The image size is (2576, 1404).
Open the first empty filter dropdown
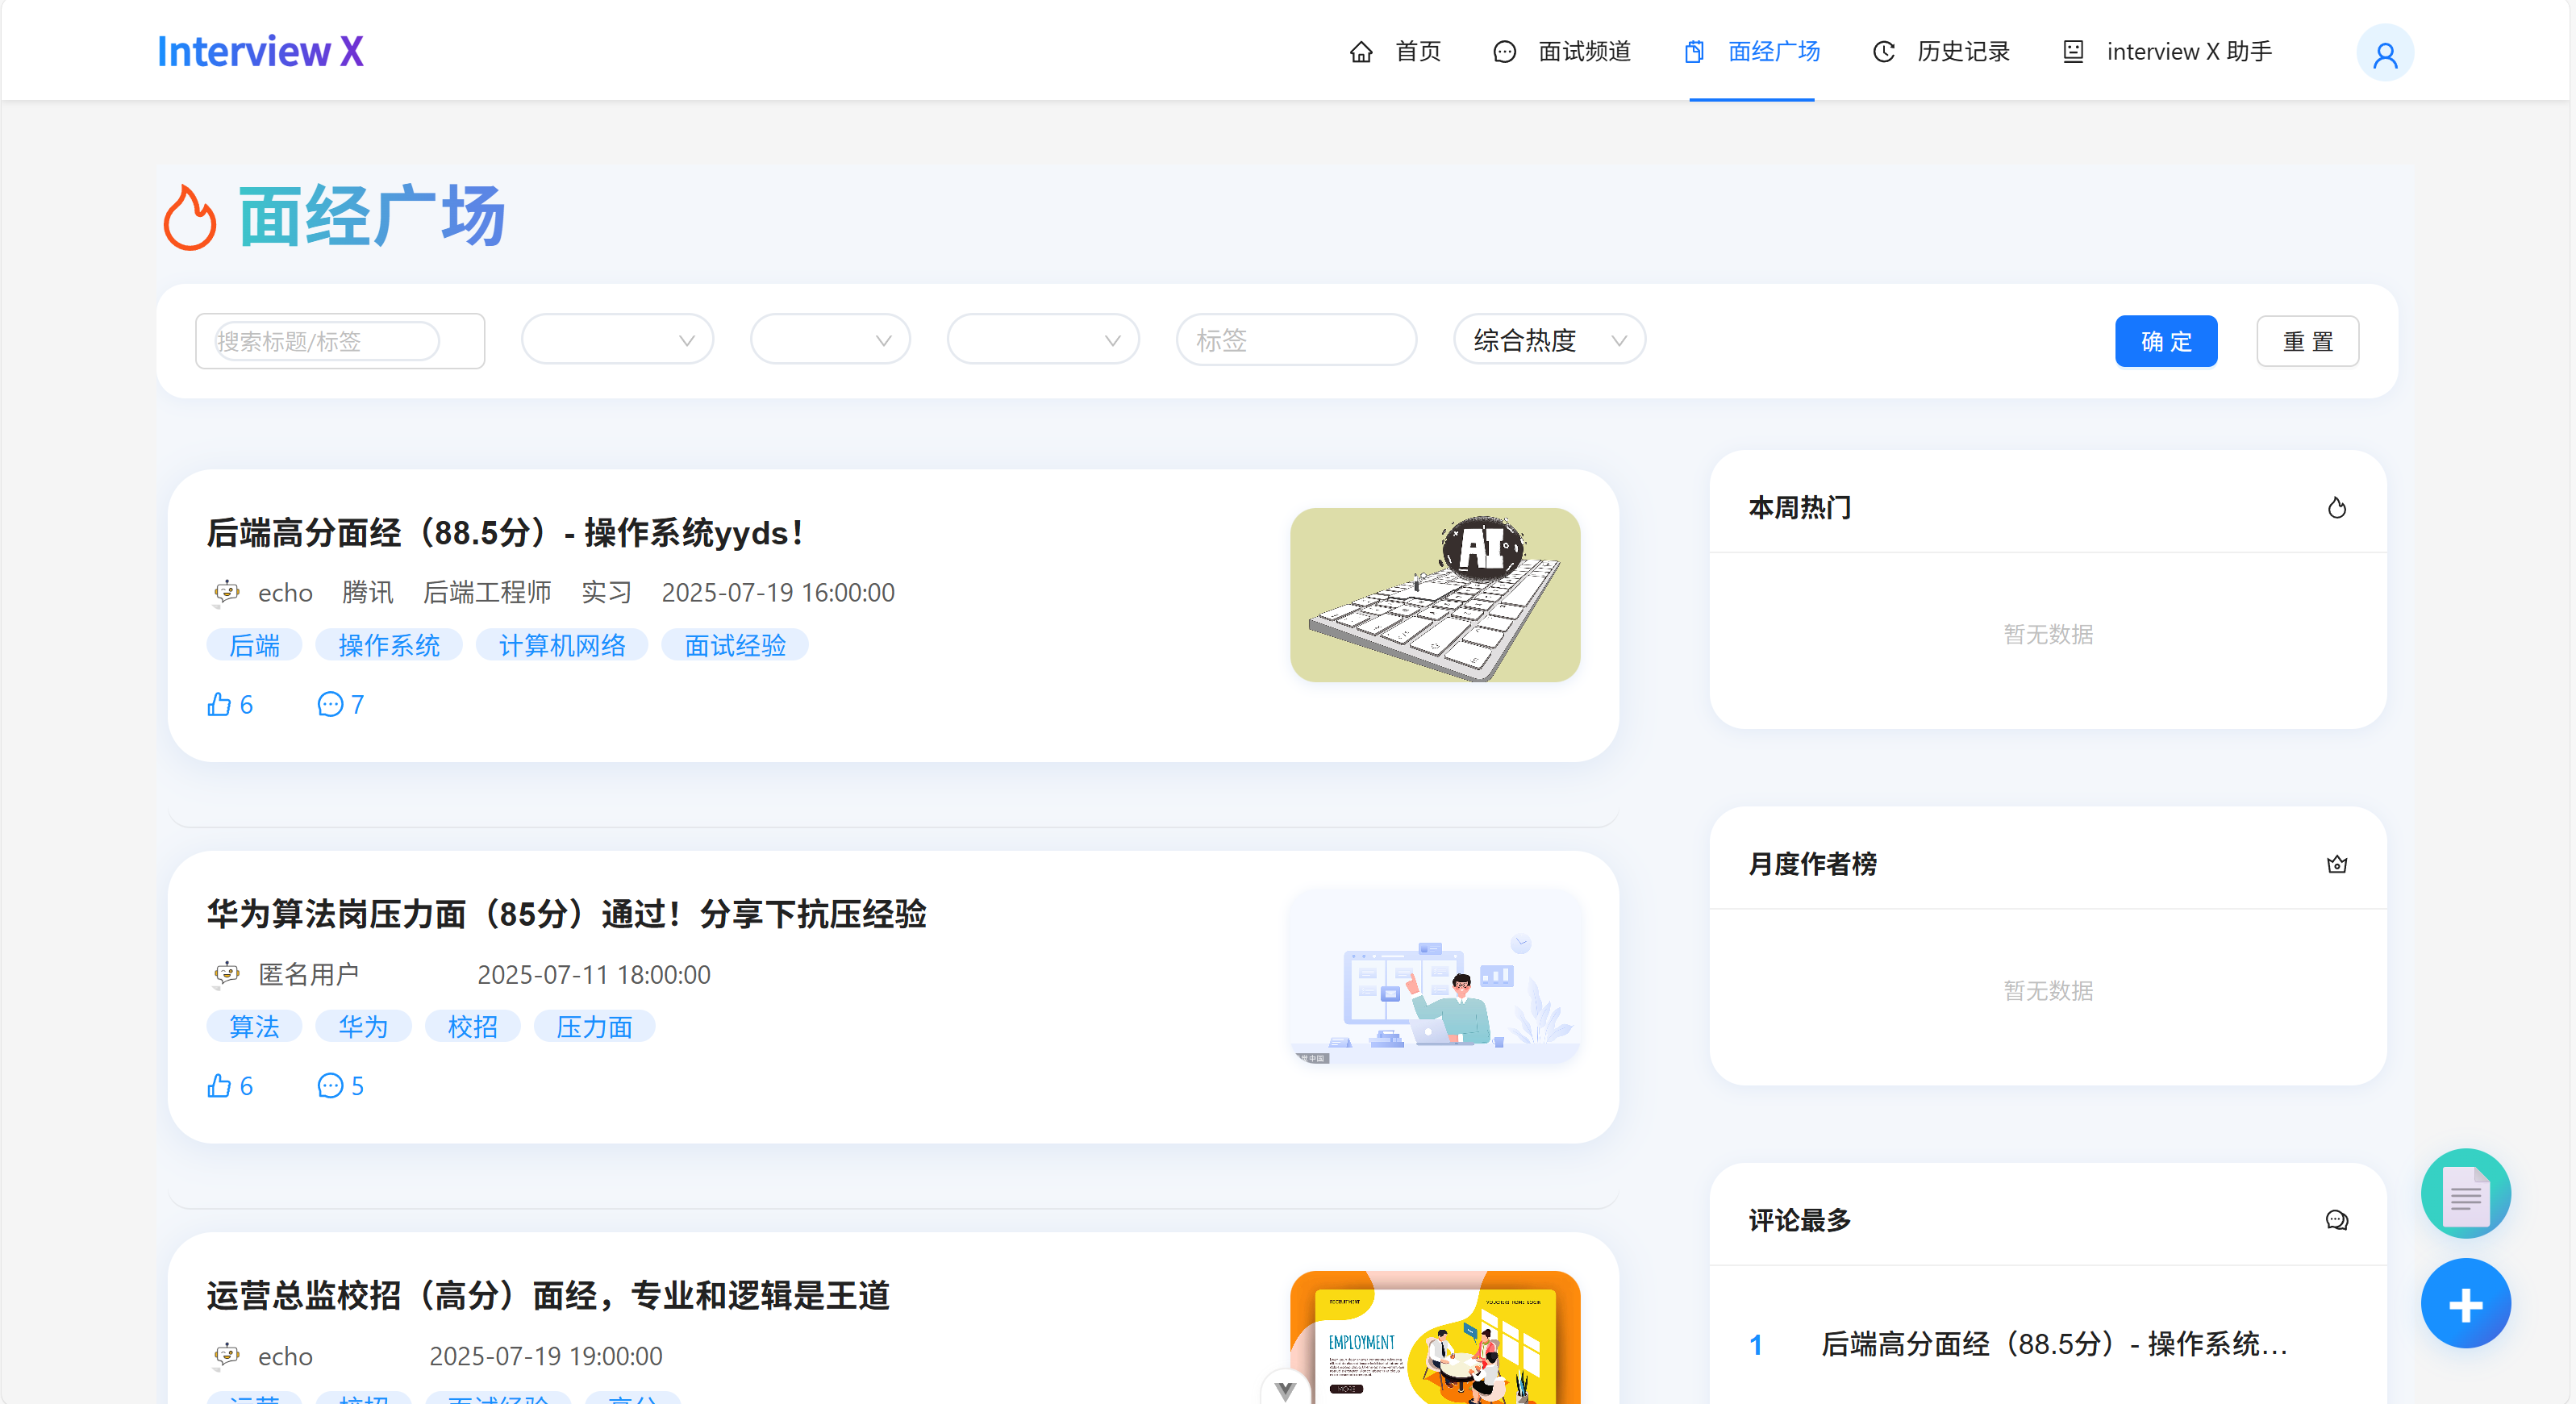click(x=617, y=340)
